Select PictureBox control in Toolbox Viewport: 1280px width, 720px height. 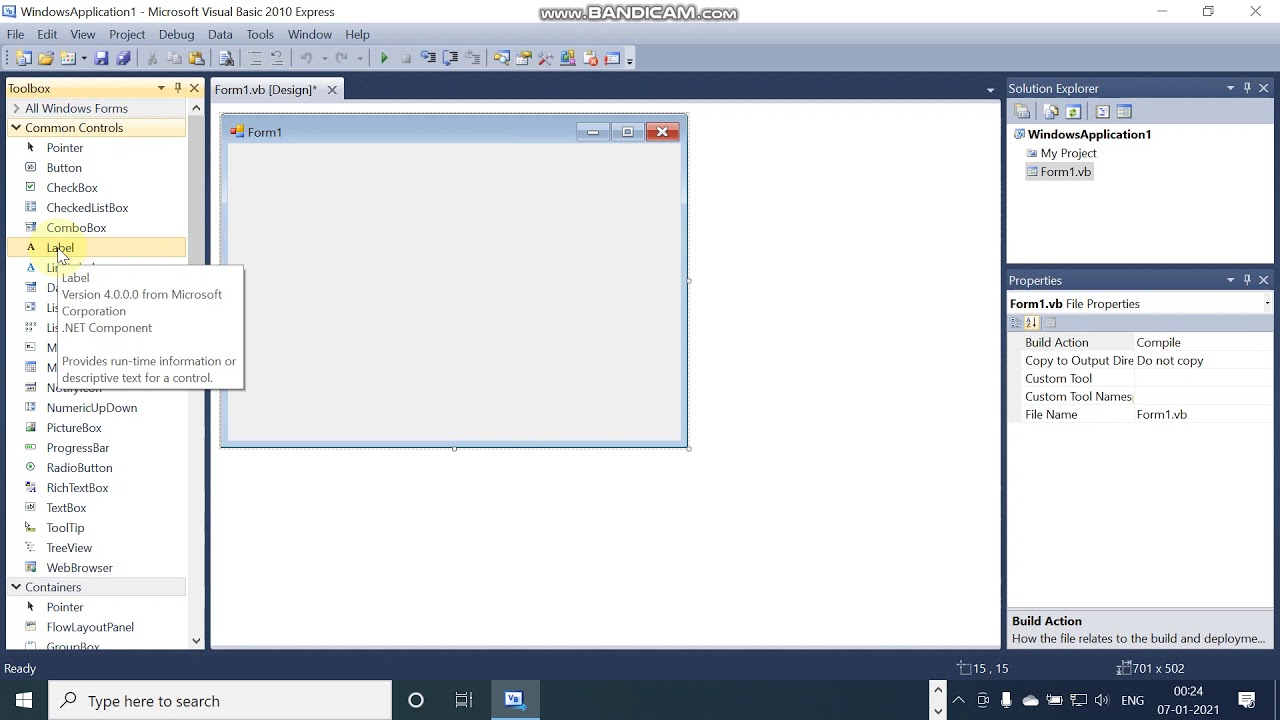click(74, 428)
